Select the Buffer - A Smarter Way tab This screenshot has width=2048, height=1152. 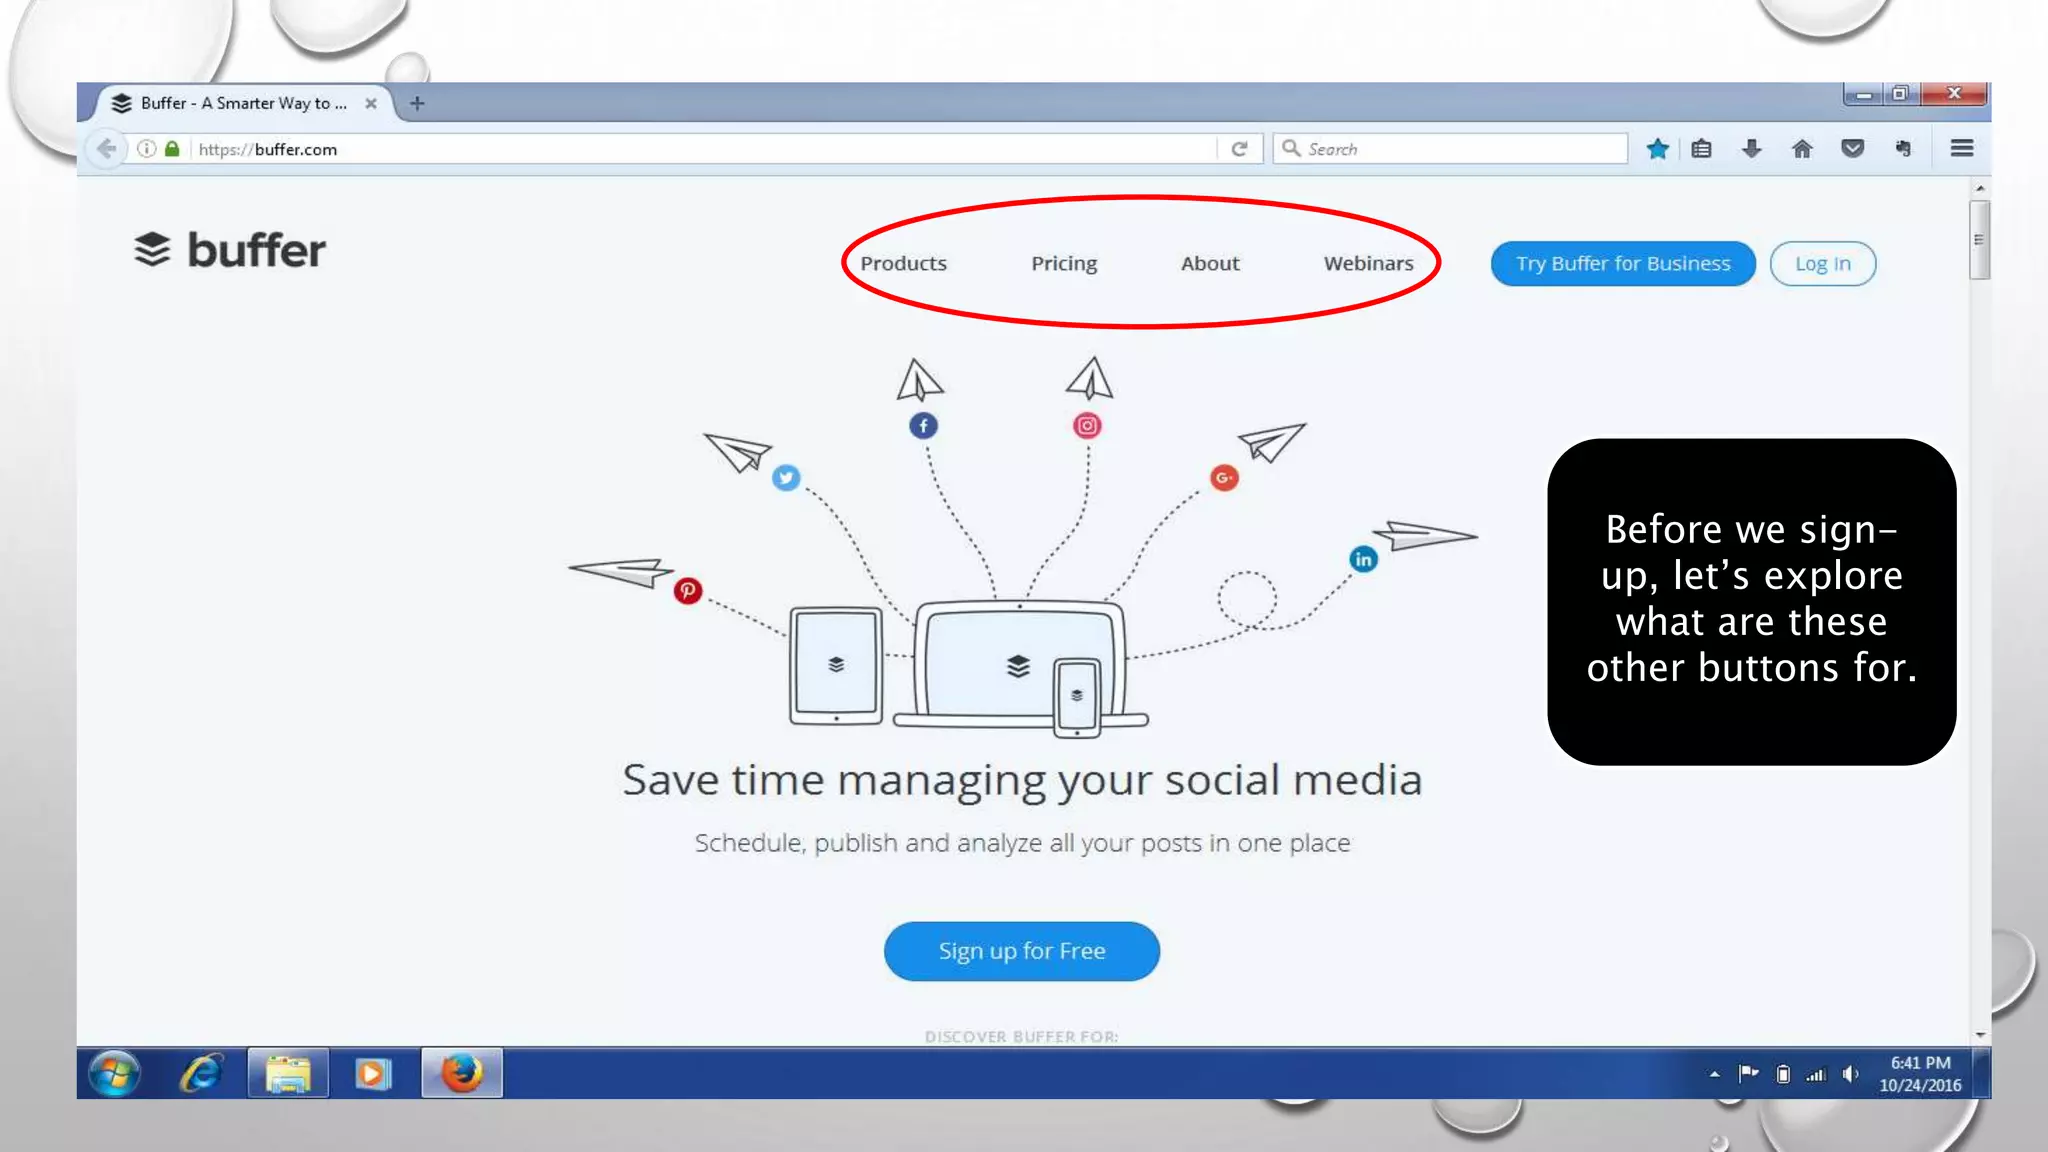[243, 103]
